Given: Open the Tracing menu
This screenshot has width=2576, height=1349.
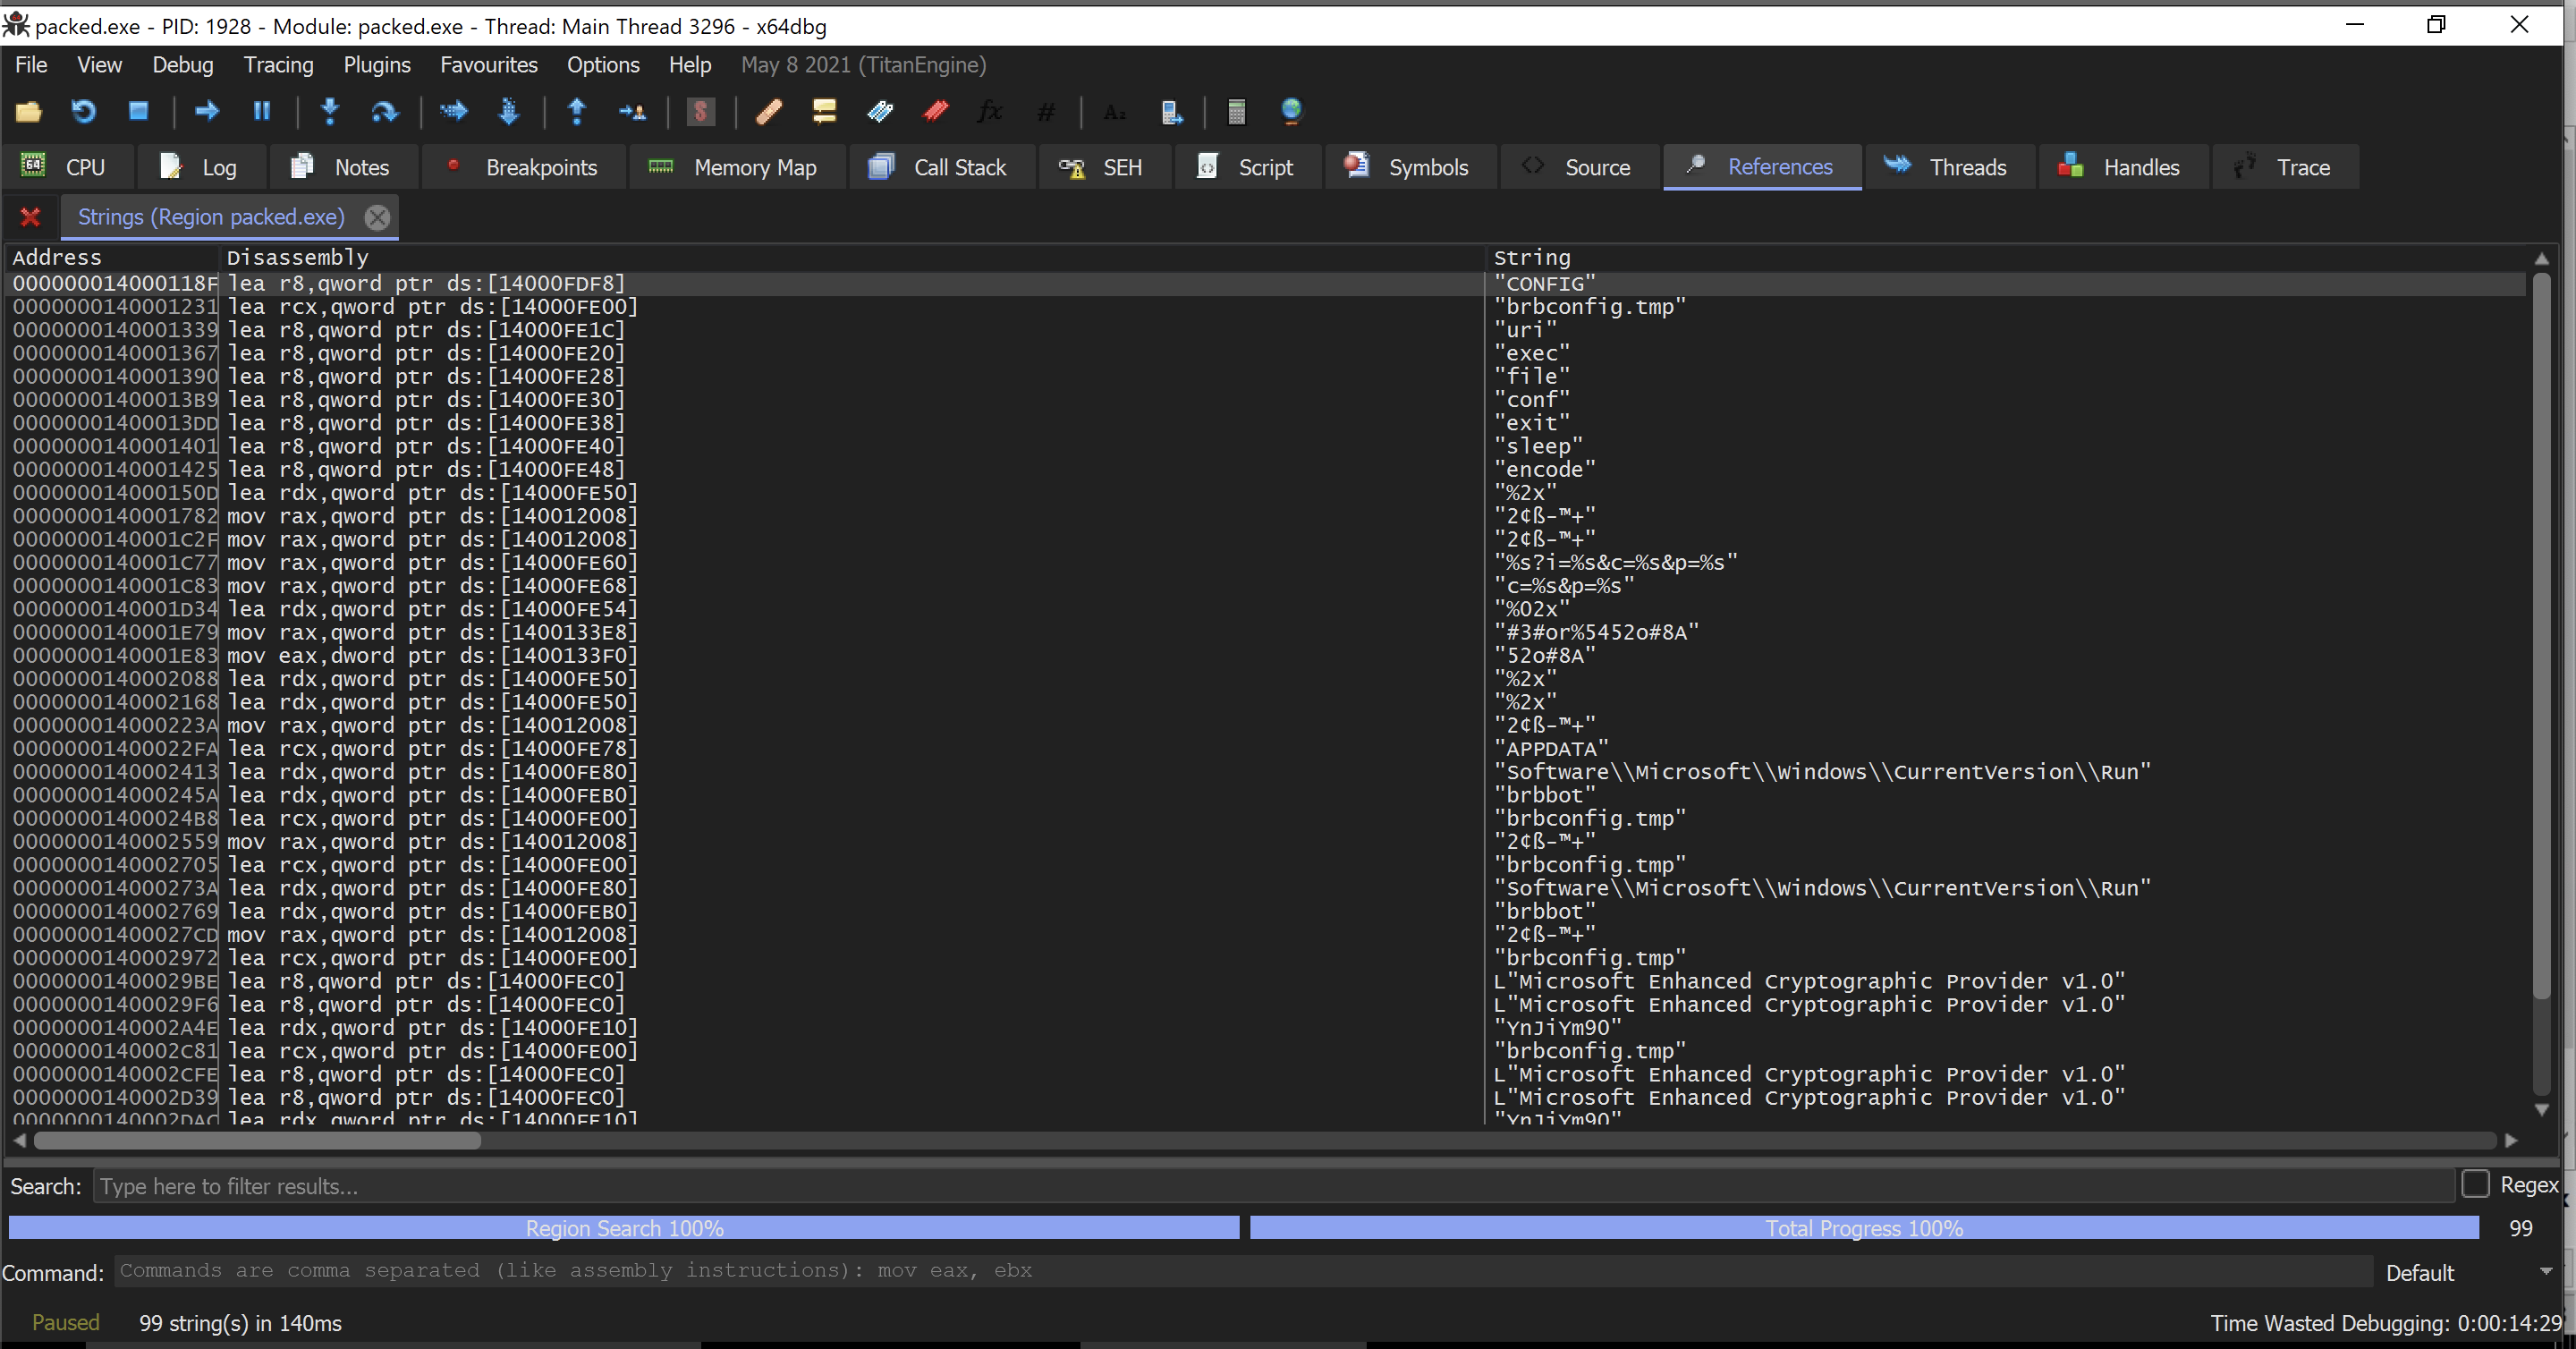Looking at the screenshot, I should [278, 65].
